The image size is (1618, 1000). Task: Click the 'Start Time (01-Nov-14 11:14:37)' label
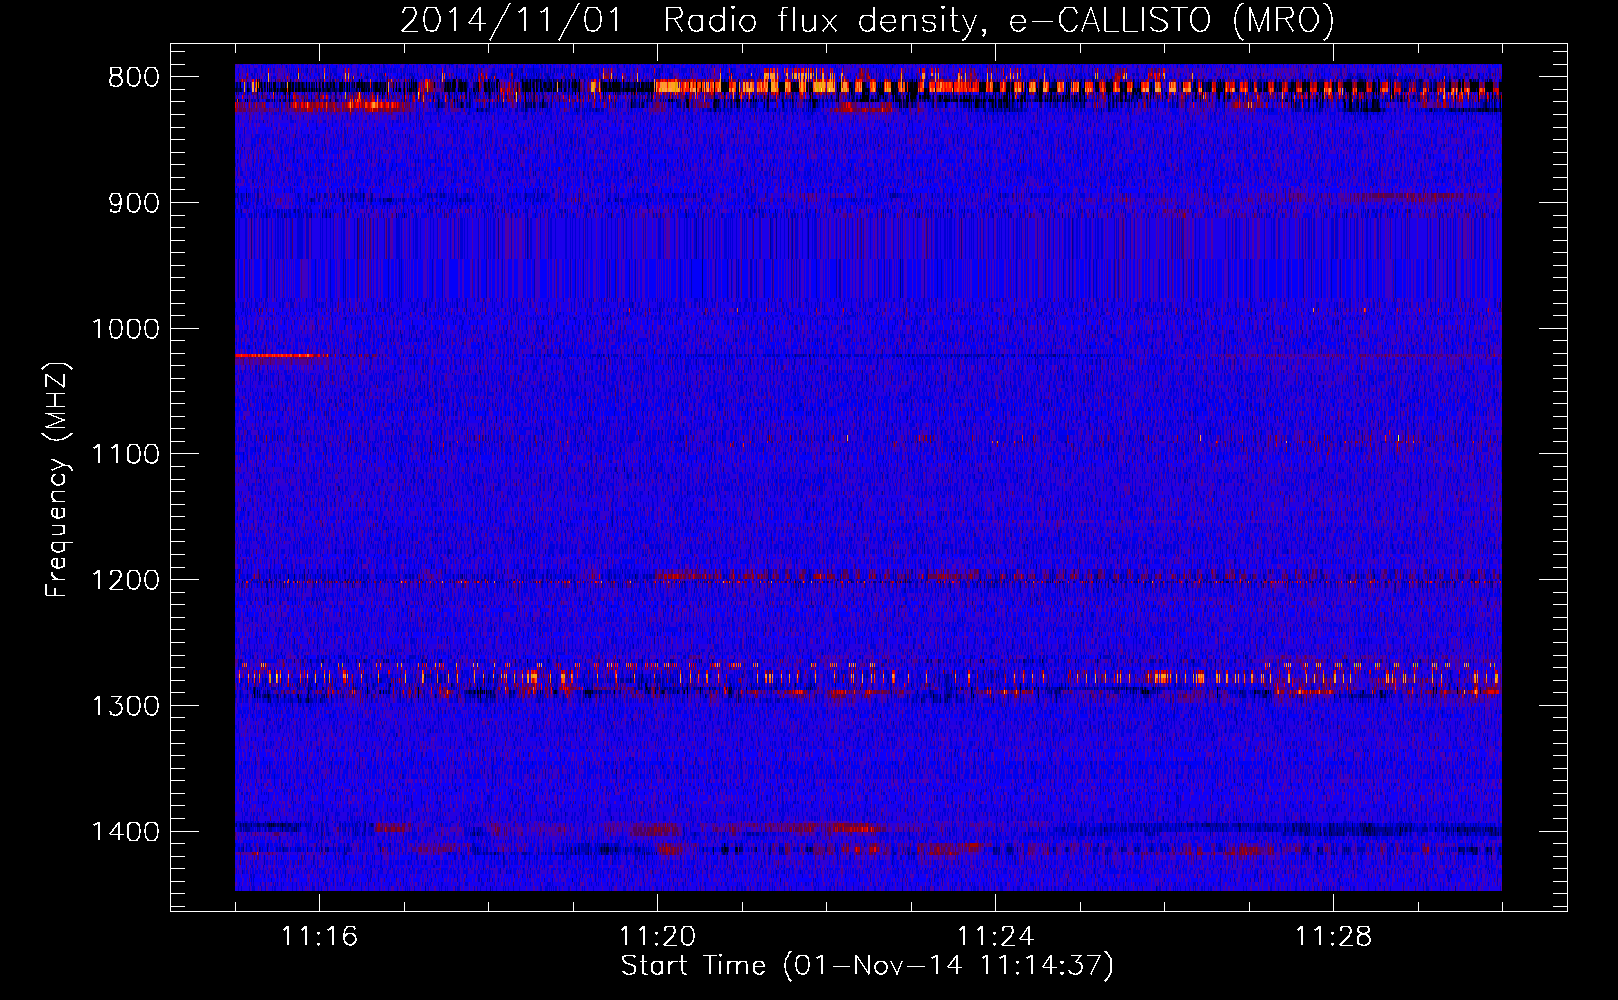pos(867,966)
